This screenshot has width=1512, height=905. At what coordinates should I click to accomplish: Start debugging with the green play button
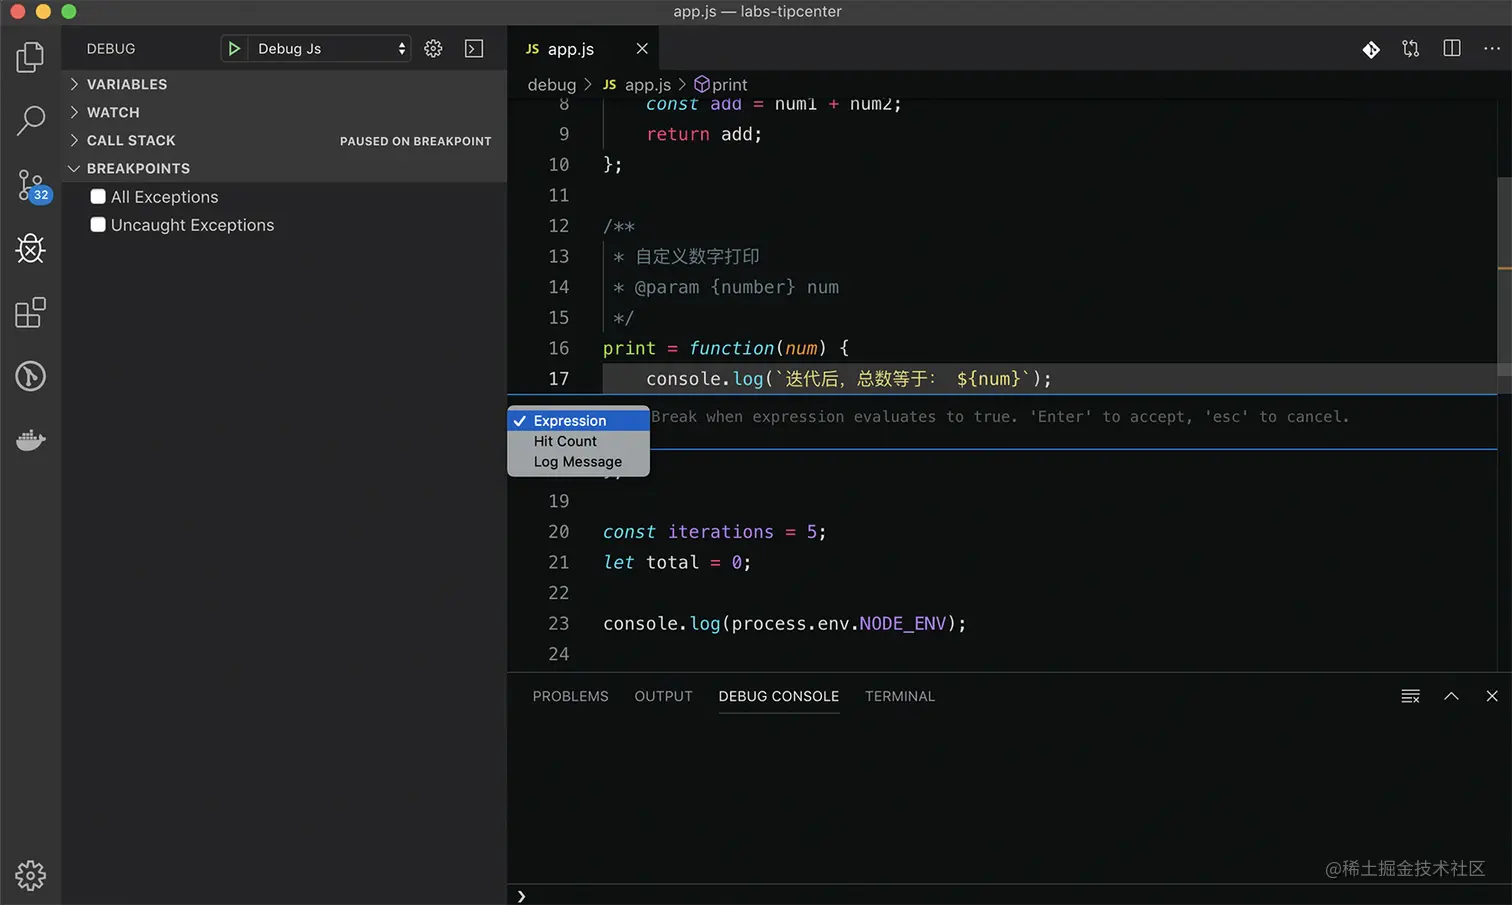[234, 49]
